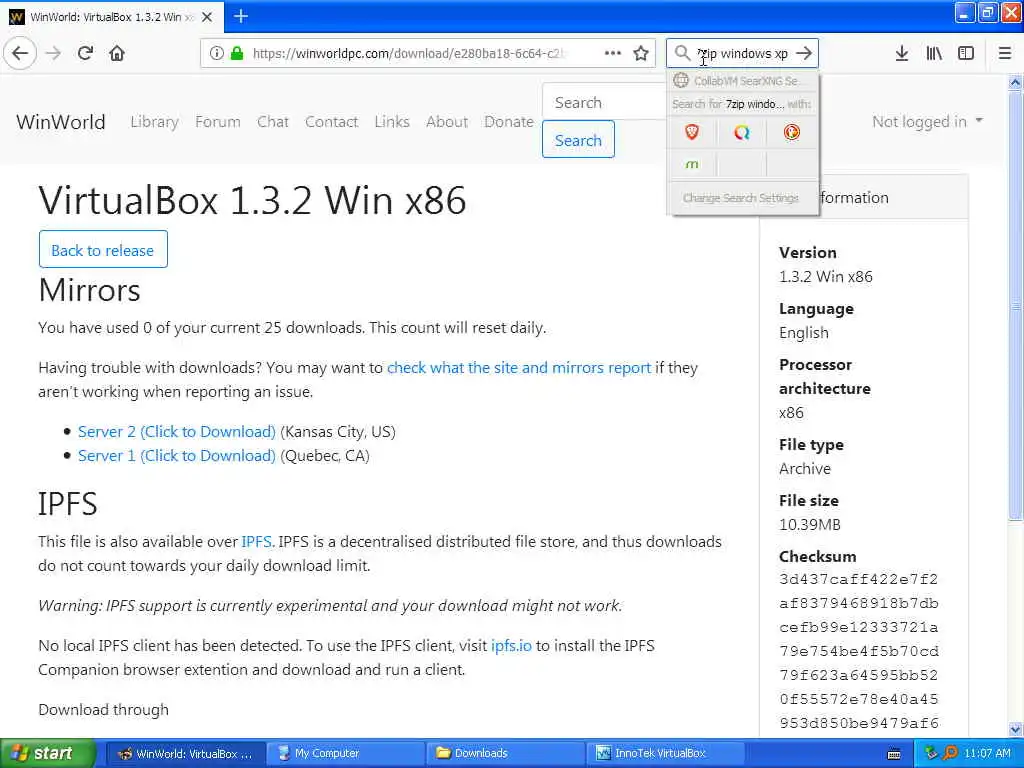Click the 11:07 AM taskbar clock

point(987,754)
